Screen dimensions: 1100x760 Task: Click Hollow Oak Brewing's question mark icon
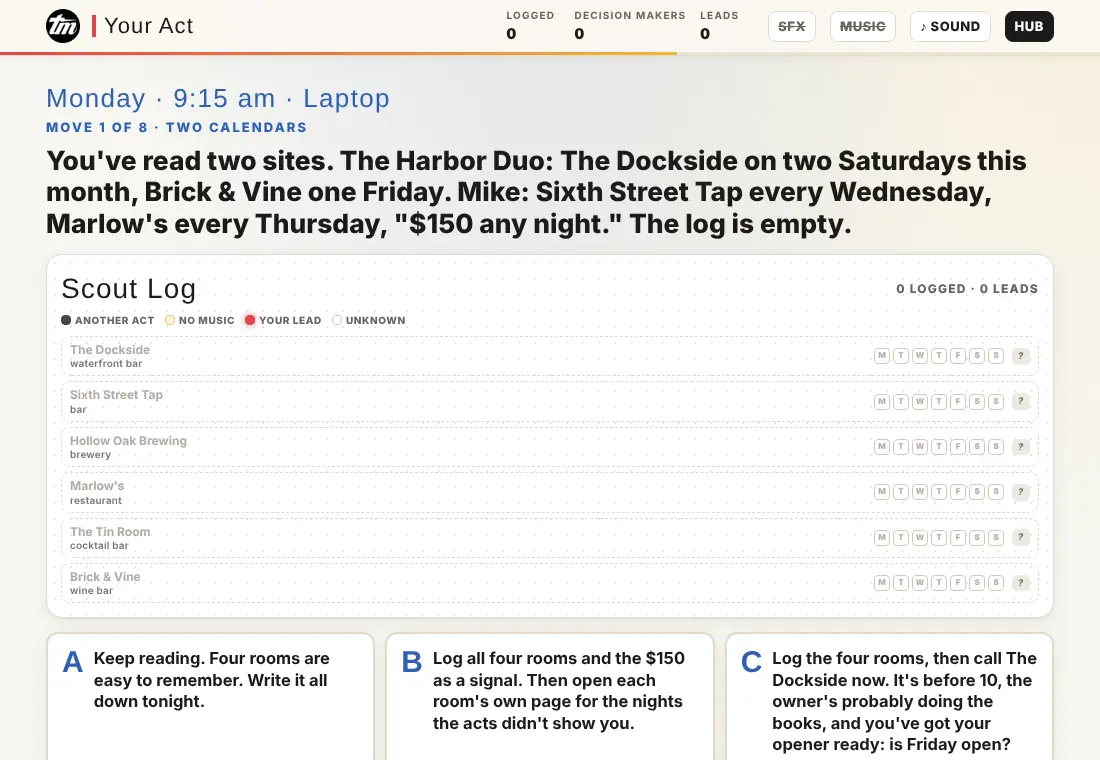tap(1021, 446)
